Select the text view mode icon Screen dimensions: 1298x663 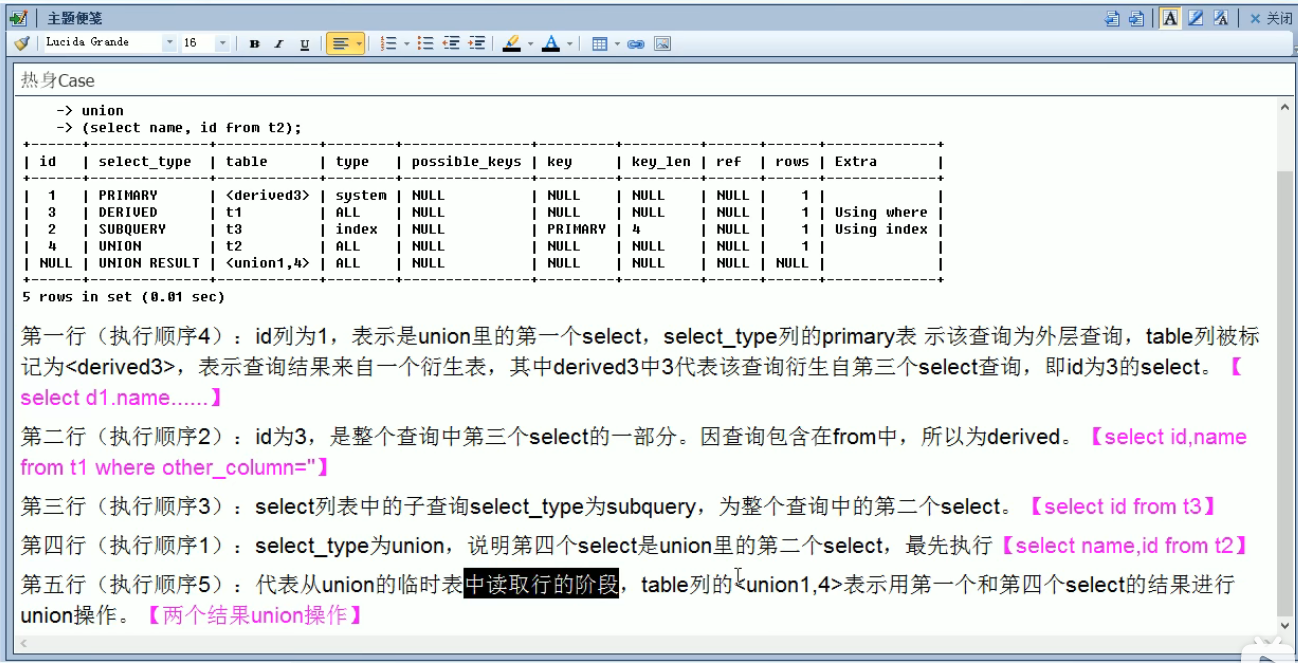pos(1171,17)
